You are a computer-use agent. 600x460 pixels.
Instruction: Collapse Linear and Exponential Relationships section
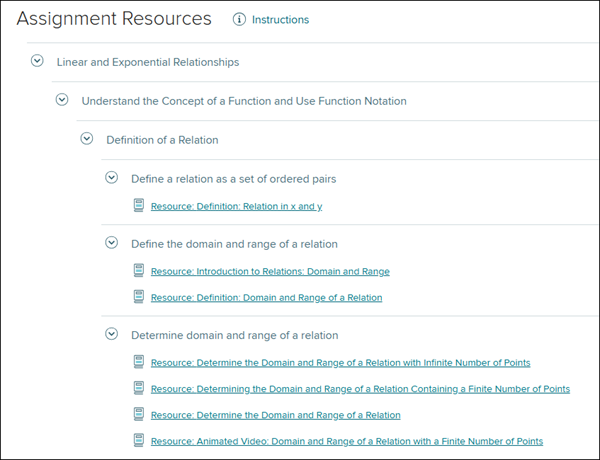[x=37, y=61]
